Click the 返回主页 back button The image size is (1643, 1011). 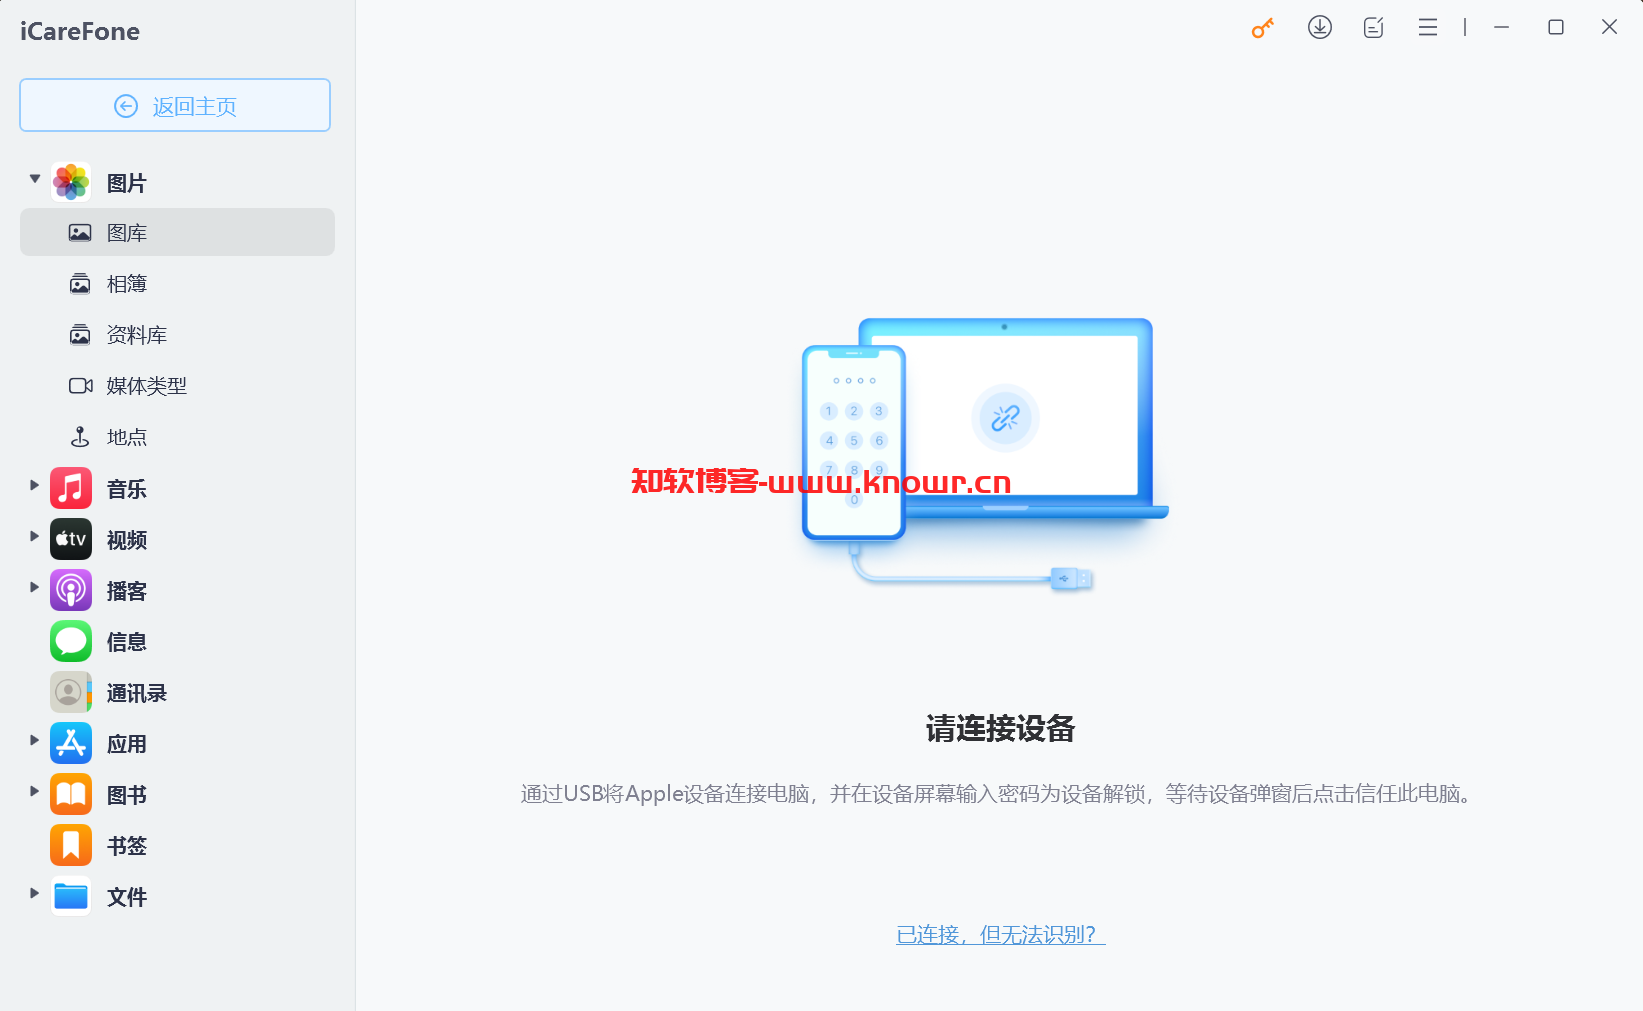tap(175, 105)
